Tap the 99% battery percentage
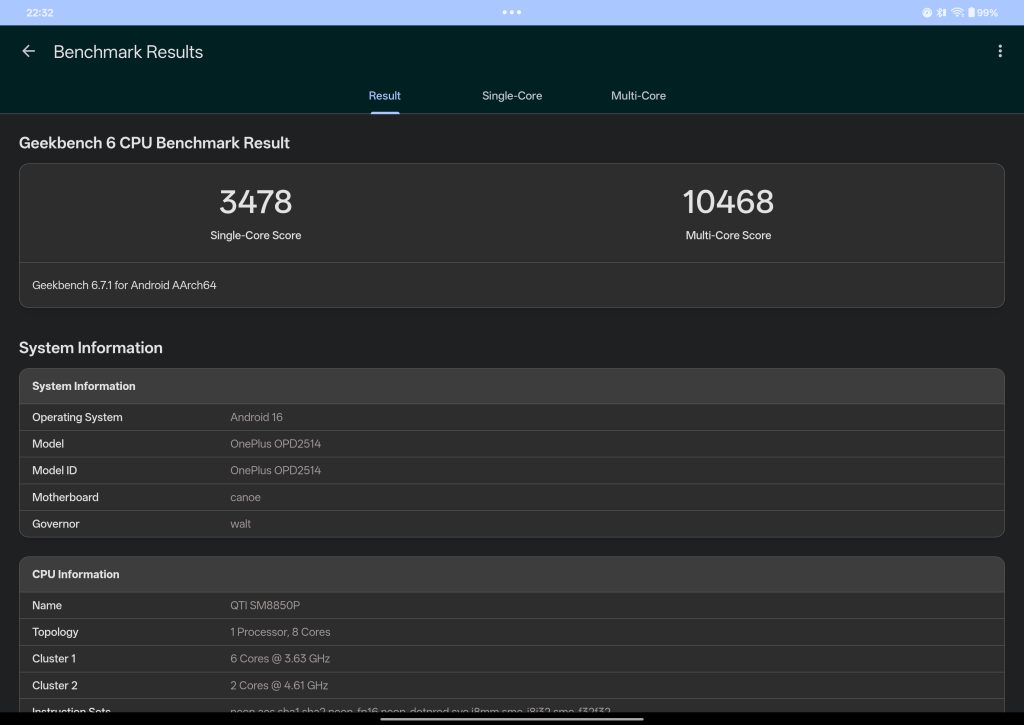1024x725 pixels. pos(987,12)
